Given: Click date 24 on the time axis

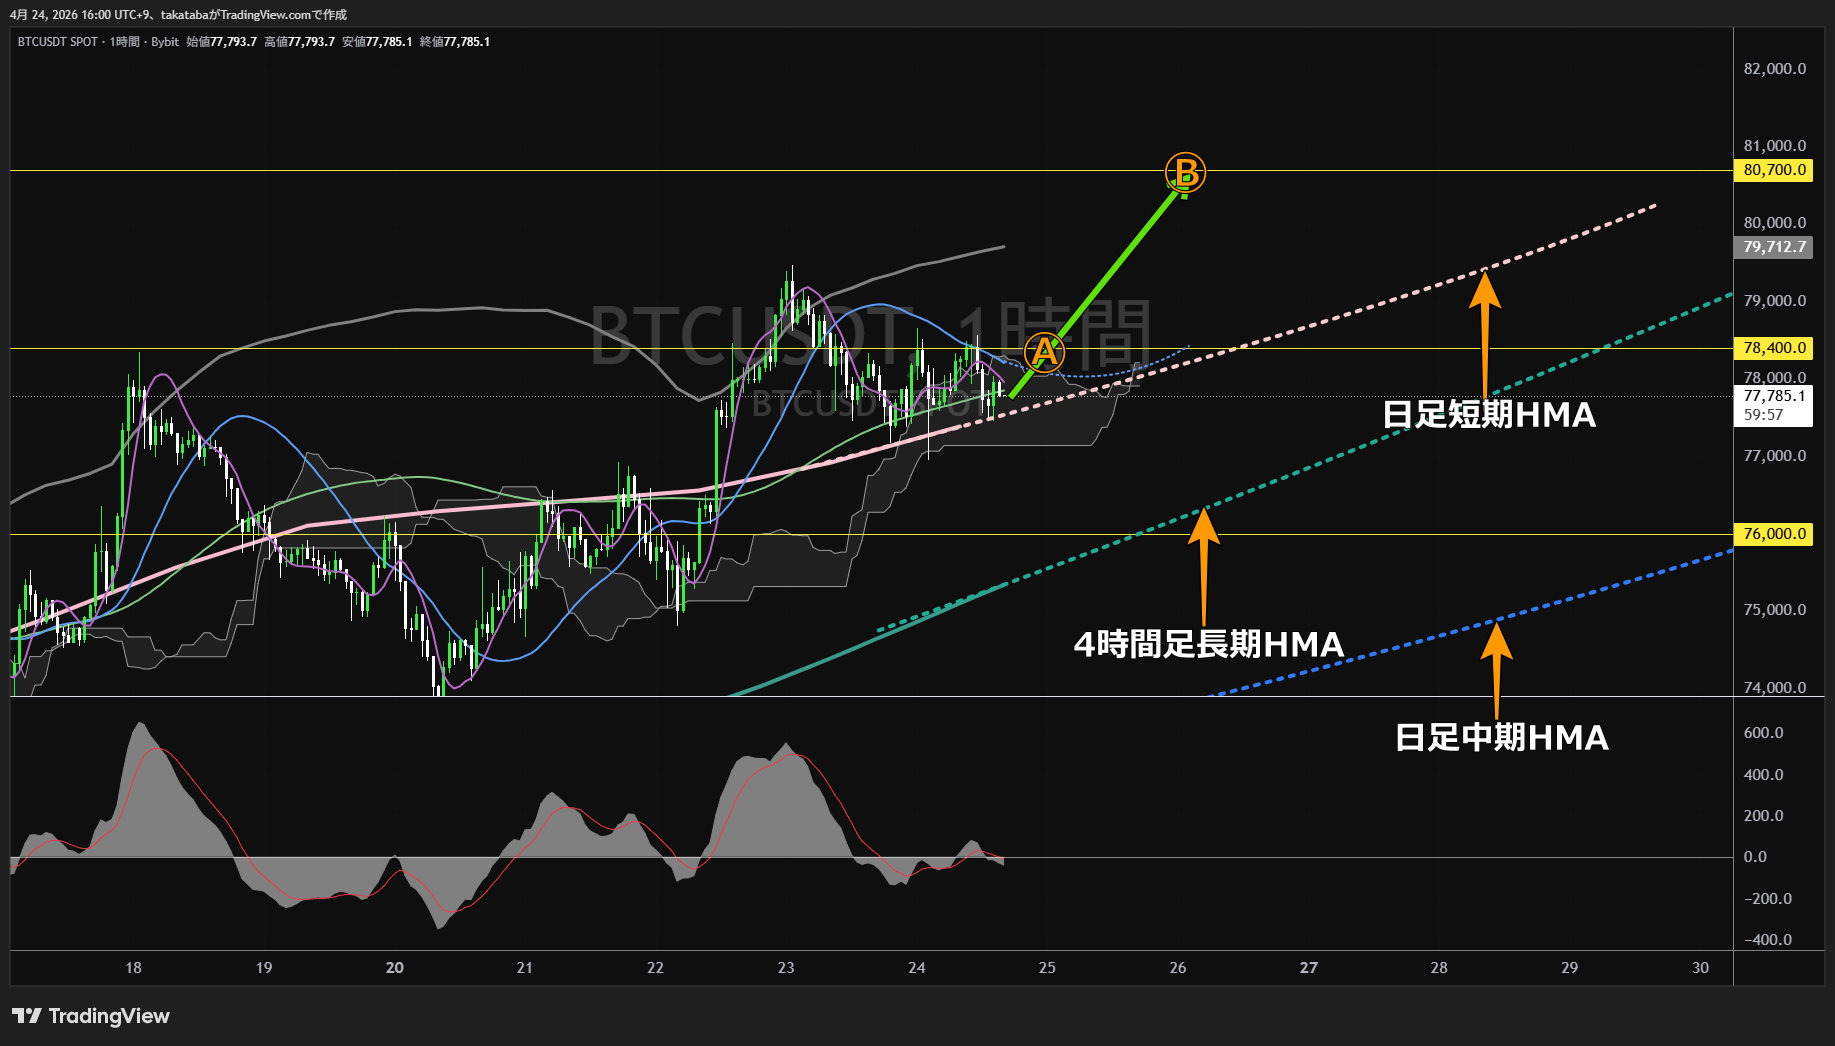Looking at the screenshot, I should (x=917, y=968).
